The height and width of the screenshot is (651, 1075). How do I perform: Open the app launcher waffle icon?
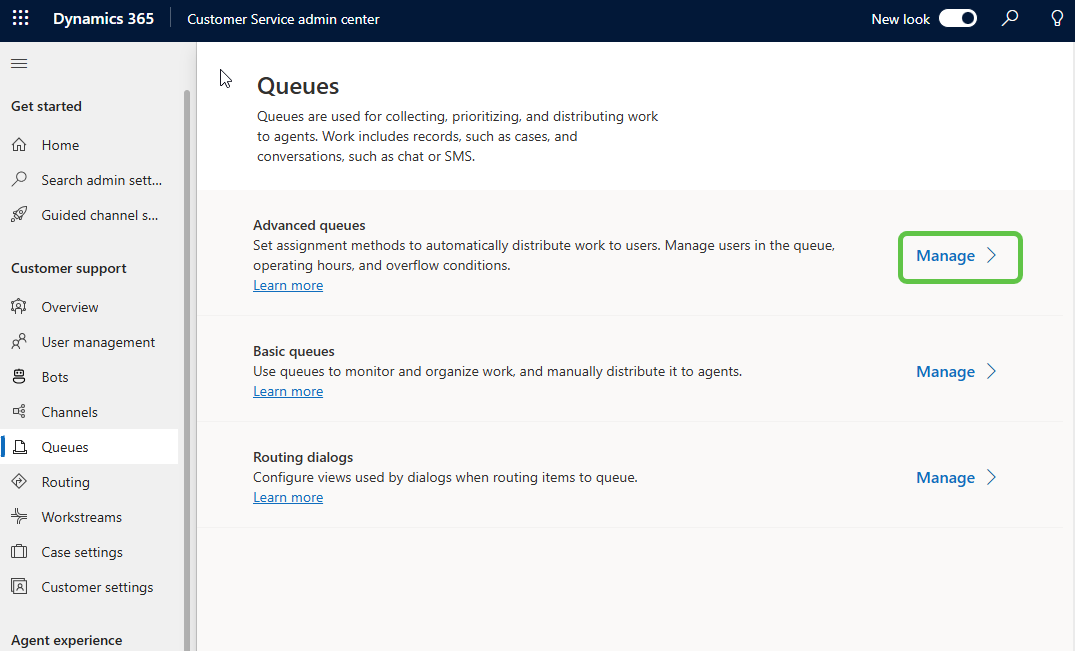[x=20, y=19]
